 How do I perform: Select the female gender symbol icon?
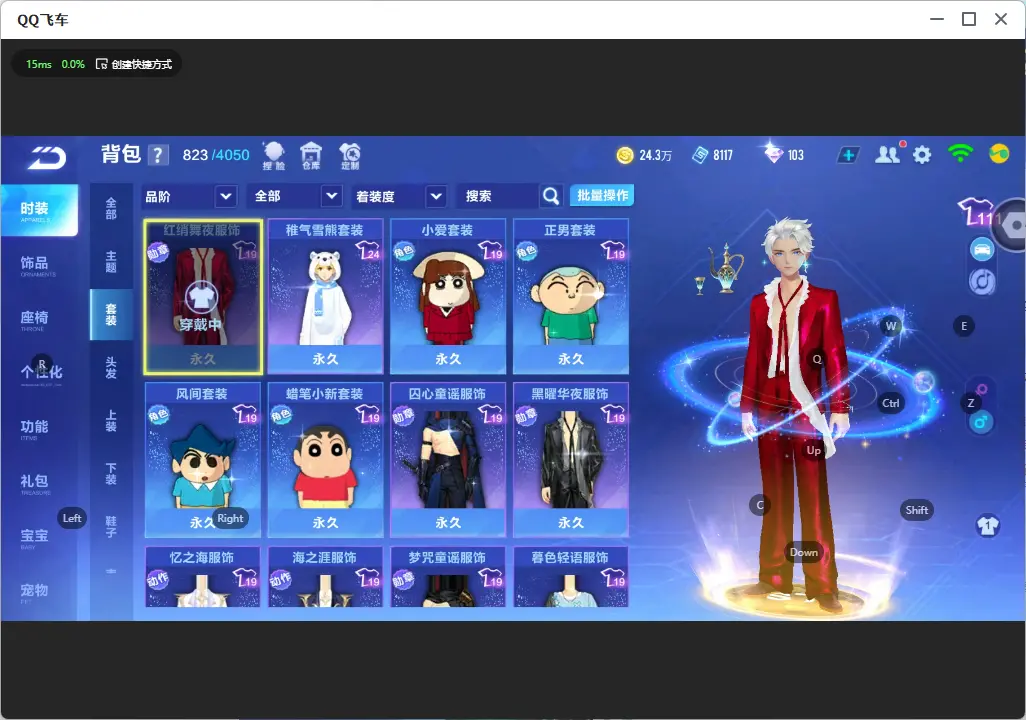click(x=982, y=389)
